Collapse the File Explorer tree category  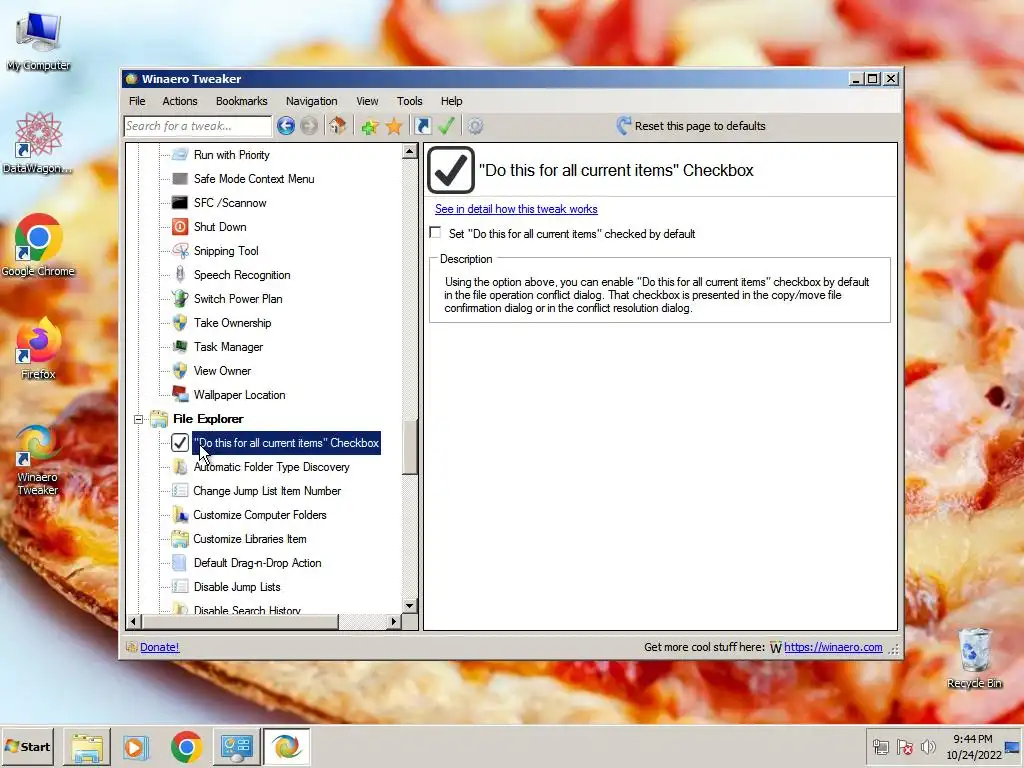[138, 419]
